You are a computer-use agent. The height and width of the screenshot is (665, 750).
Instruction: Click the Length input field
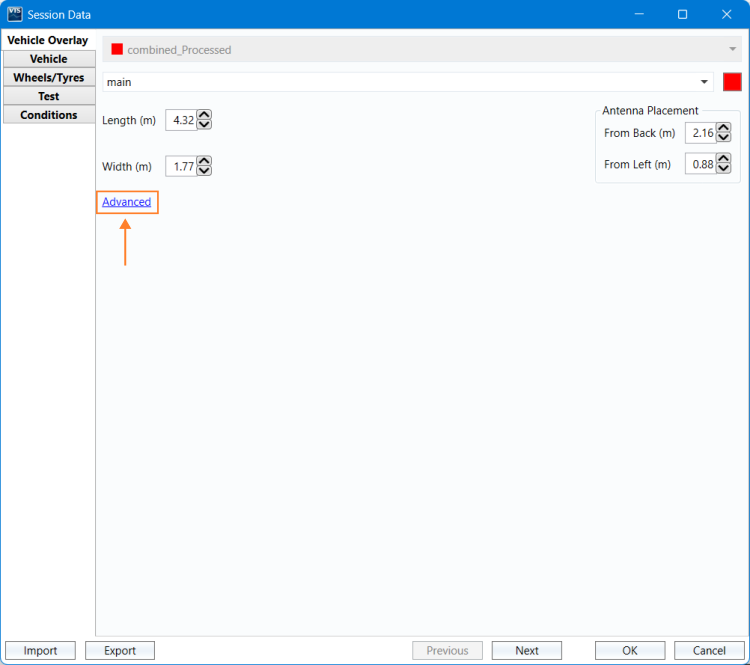tap(181, 120)
